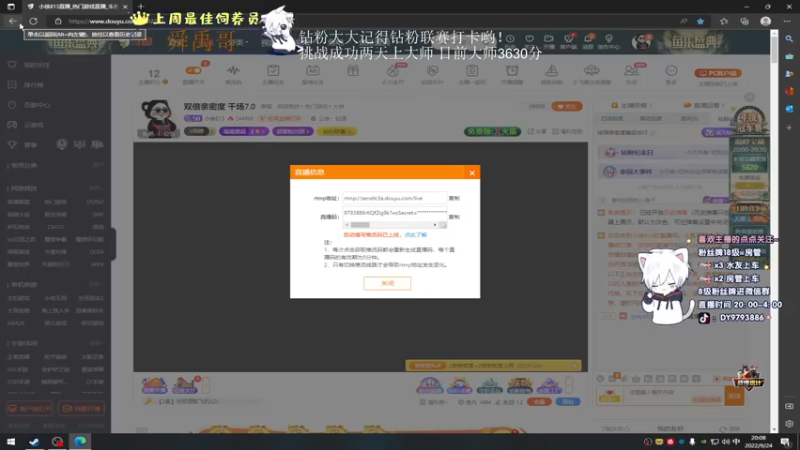Click the orange PC客户端 button
The image size is (800, 450).
click(x=717, y=73)
